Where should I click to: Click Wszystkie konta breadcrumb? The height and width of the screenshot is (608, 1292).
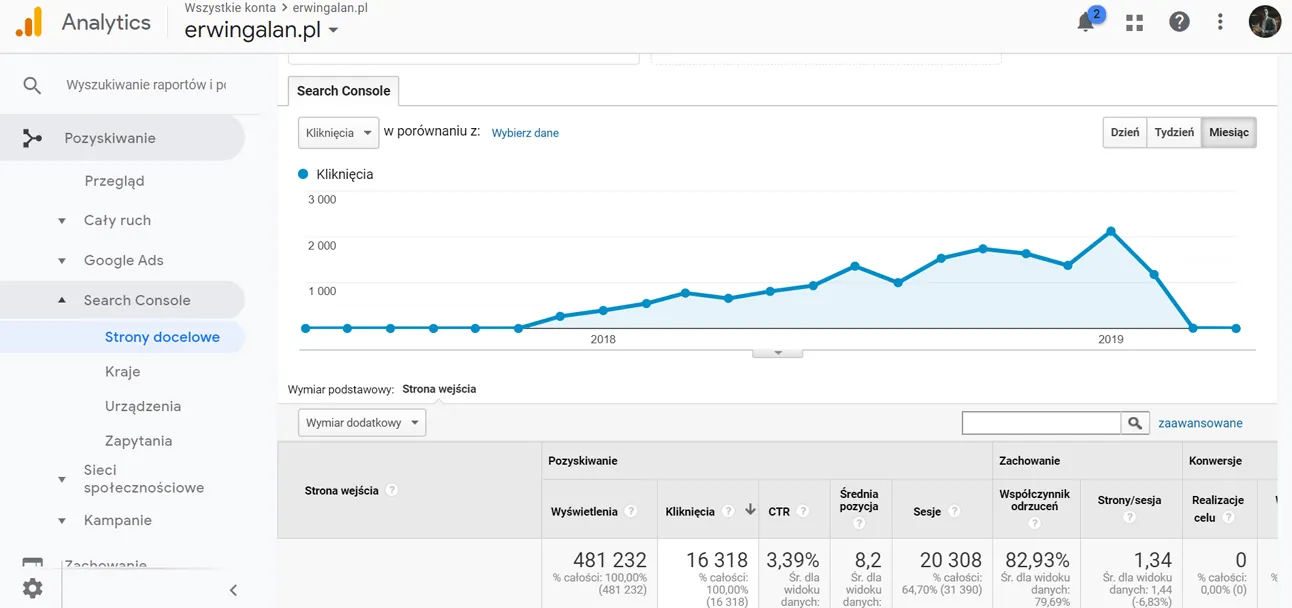pos(230,8)
